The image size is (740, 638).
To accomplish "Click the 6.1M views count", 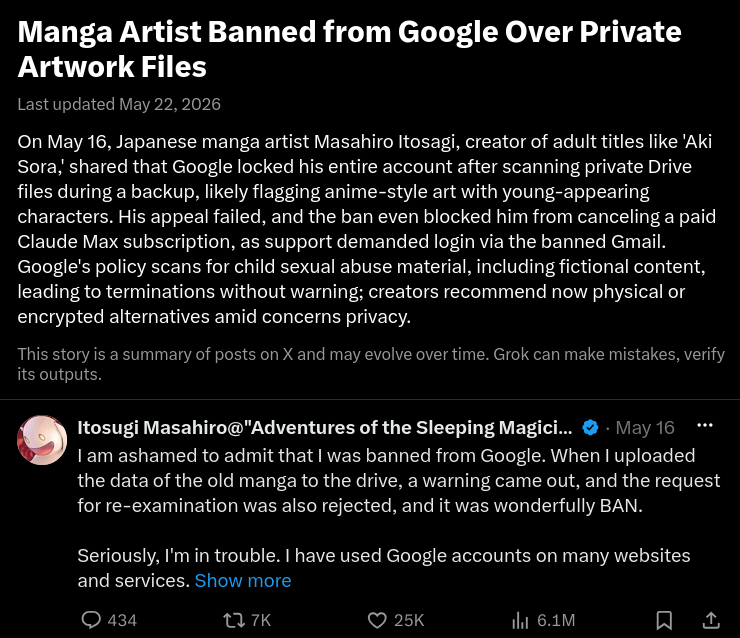I will 556,620.
